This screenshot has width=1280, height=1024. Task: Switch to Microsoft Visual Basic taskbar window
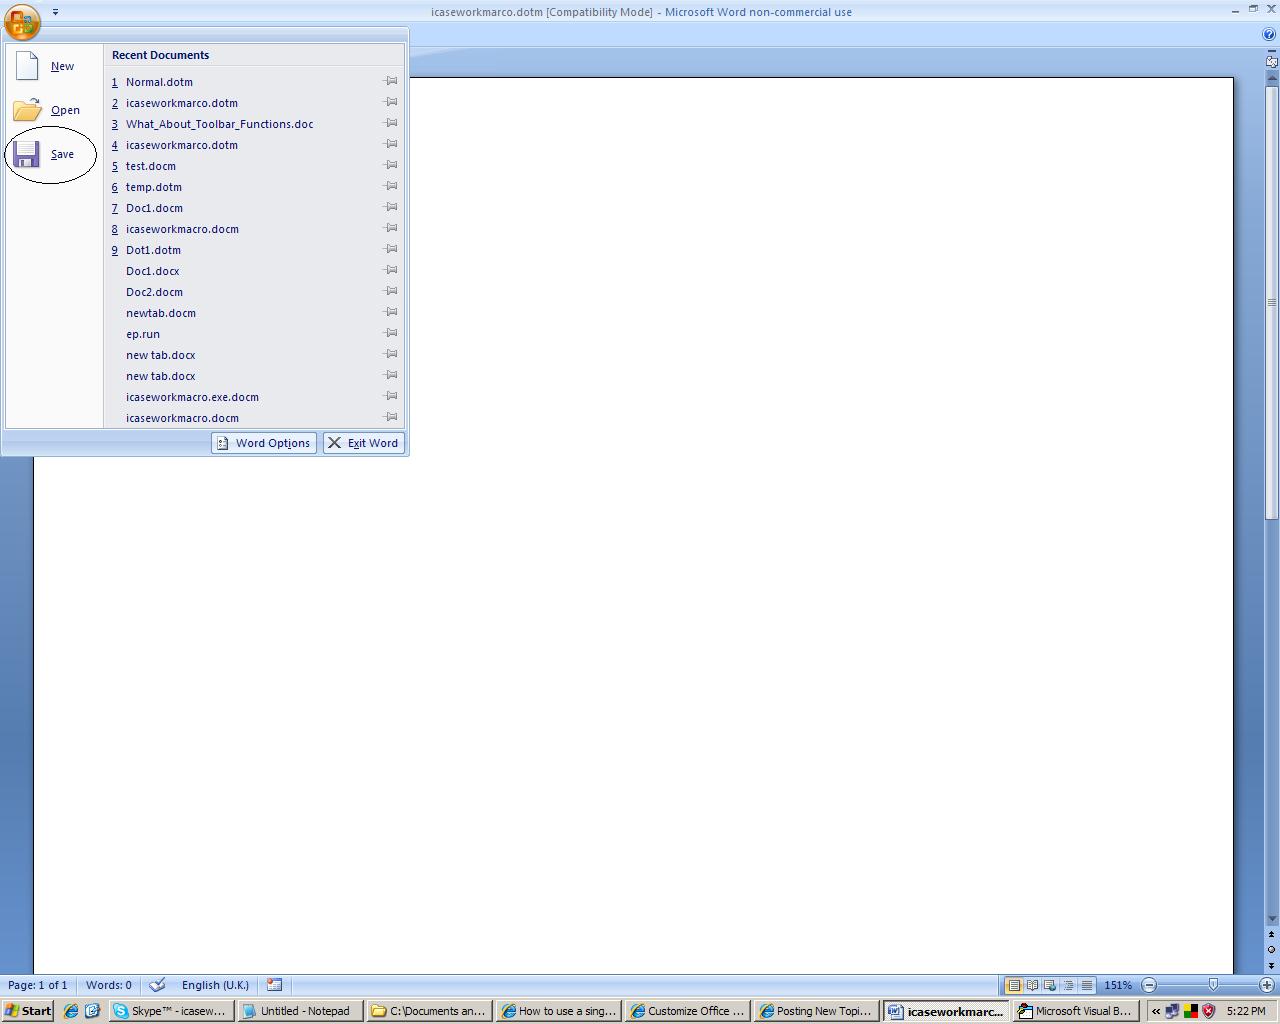(x=1075, y=1011)
